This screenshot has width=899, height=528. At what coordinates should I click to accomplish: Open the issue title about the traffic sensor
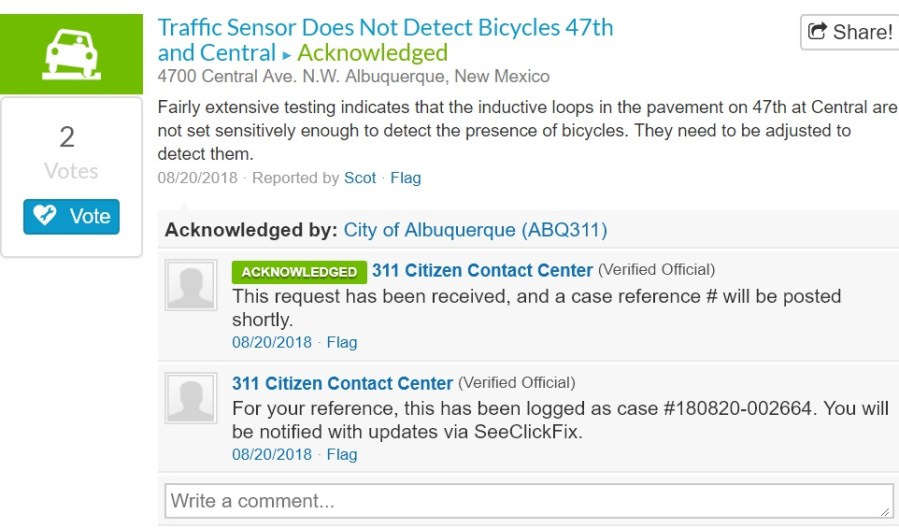(385, 28)
